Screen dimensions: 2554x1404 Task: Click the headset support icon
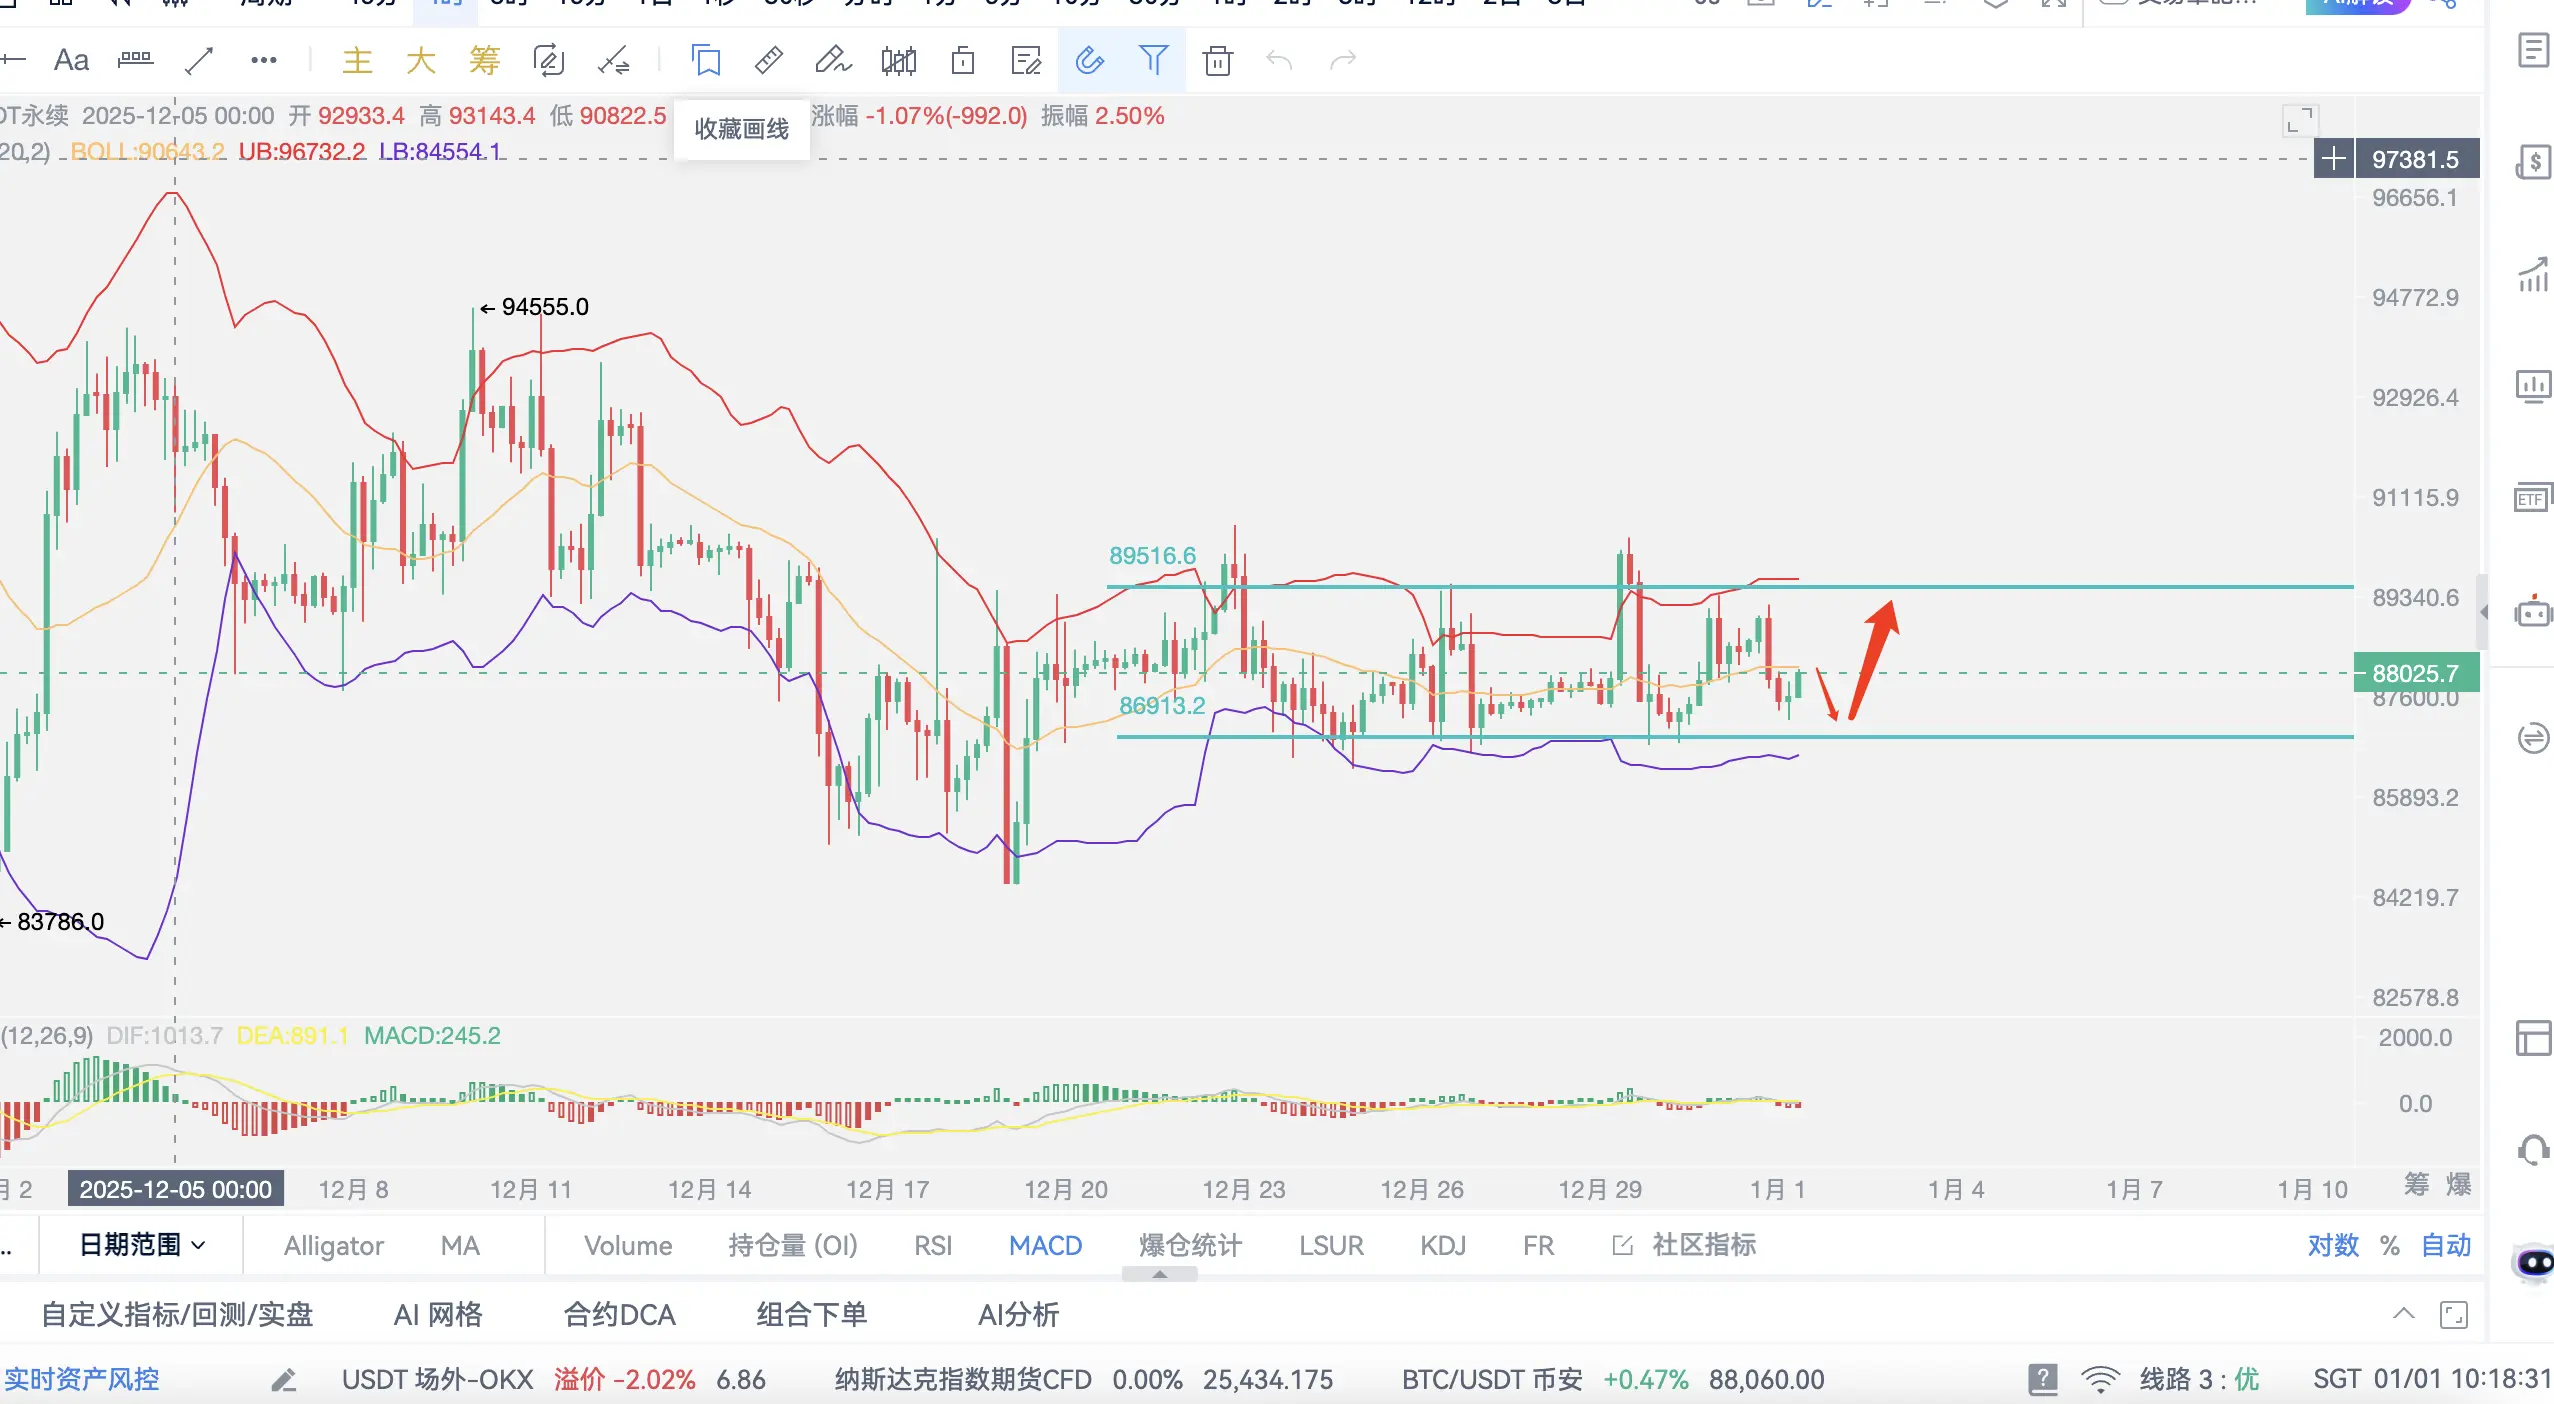[x=2532, y=1150]
